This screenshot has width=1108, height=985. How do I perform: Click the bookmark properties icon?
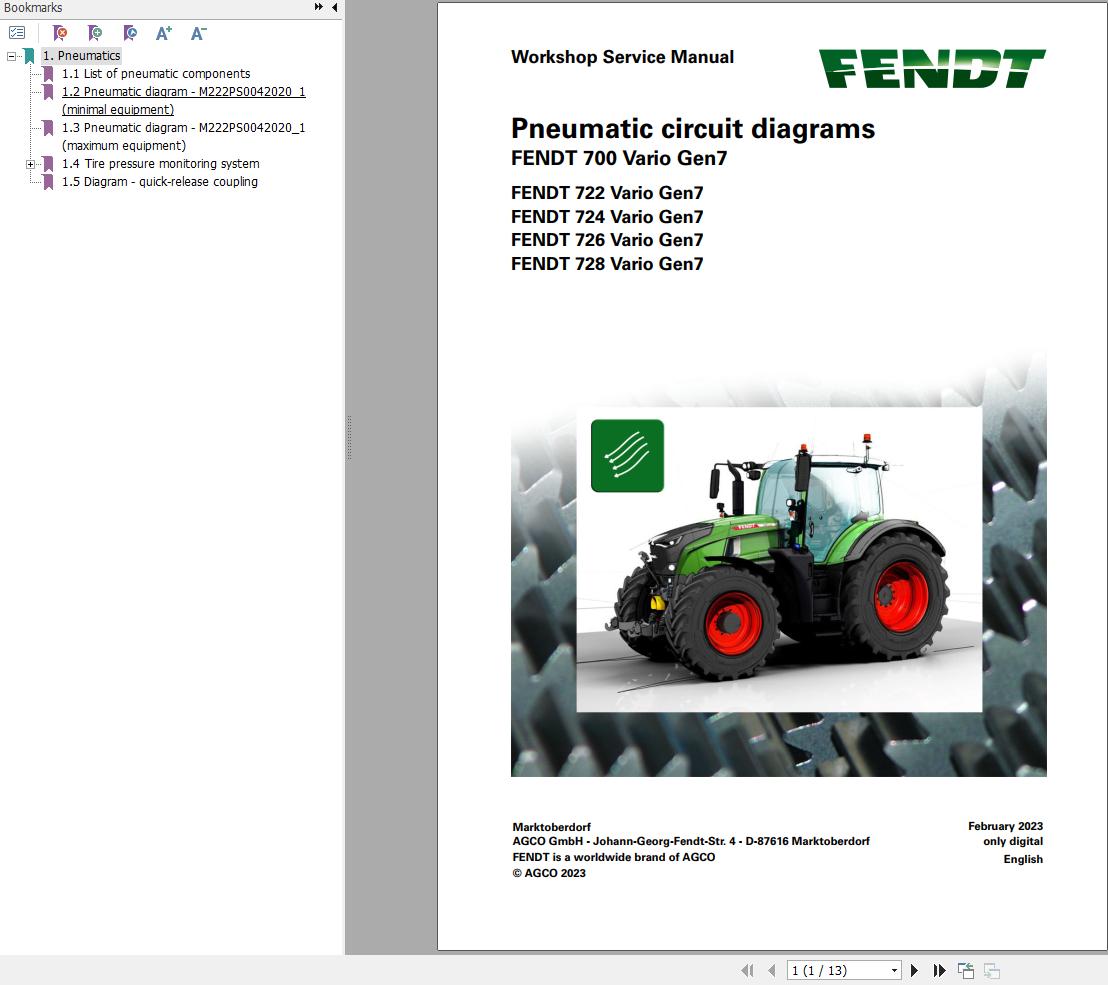click(130, 33)
